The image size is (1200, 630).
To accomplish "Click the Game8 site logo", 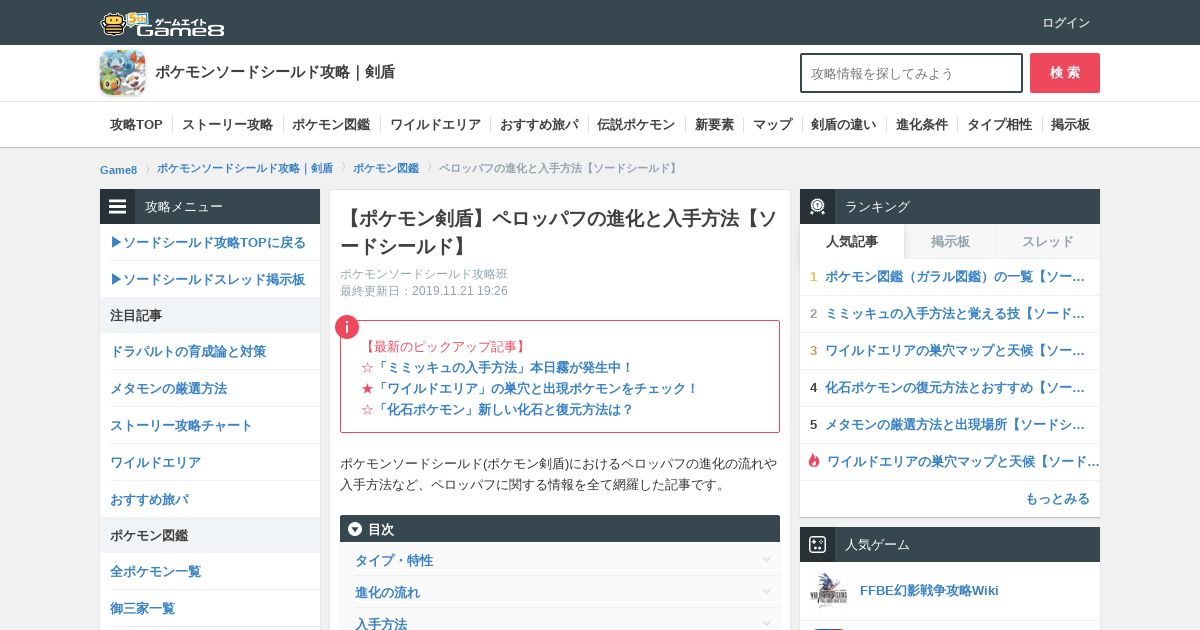I will coord(162,24).
